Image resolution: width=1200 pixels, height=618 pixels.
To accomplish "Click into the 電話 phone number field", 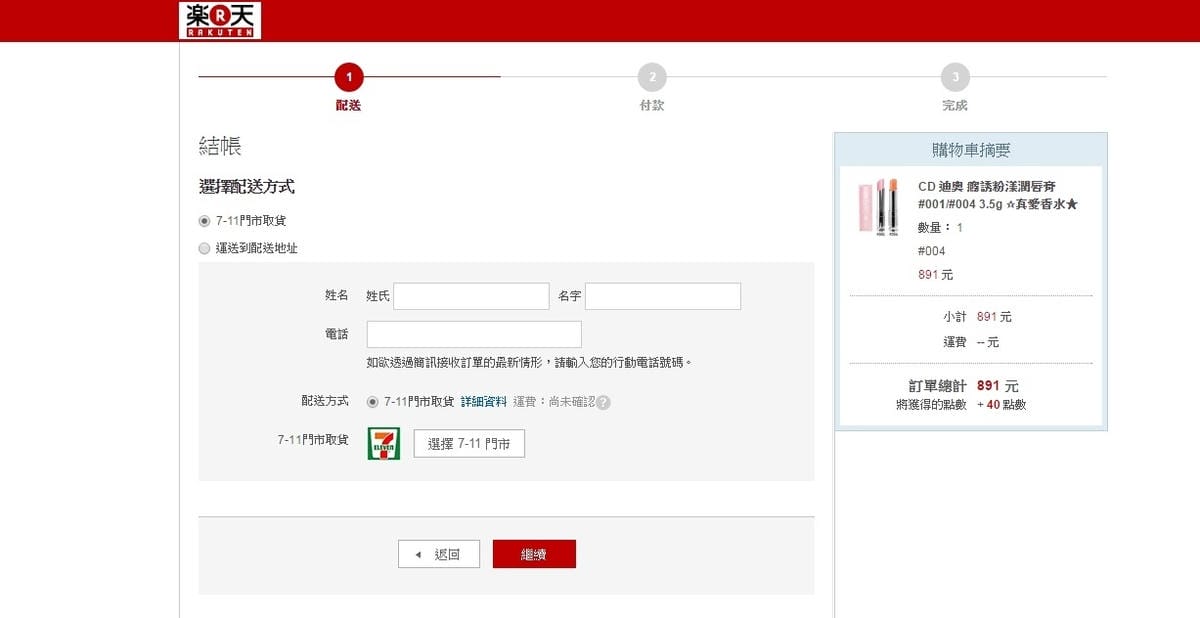I will point(474,334).
